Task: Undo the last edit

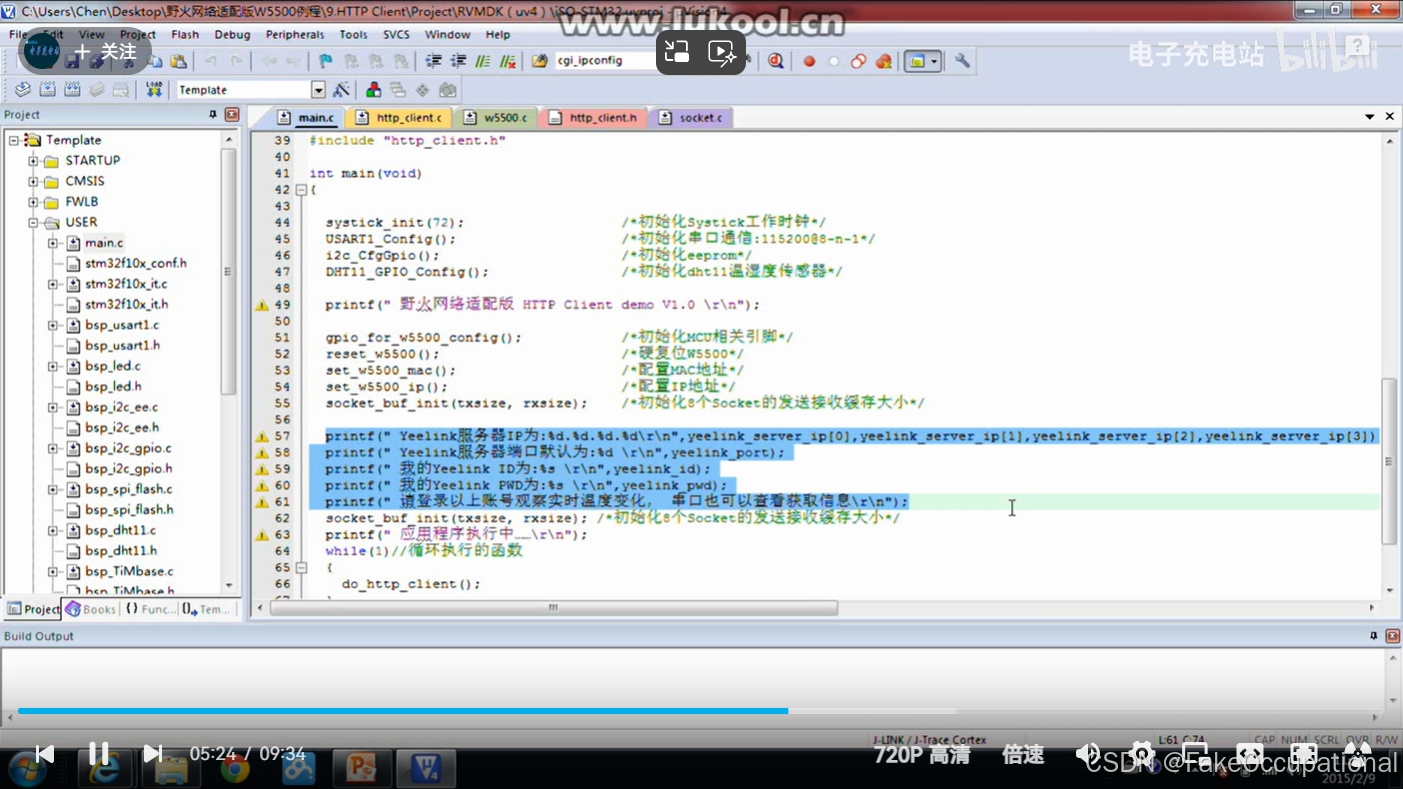Action: point(212,61)
